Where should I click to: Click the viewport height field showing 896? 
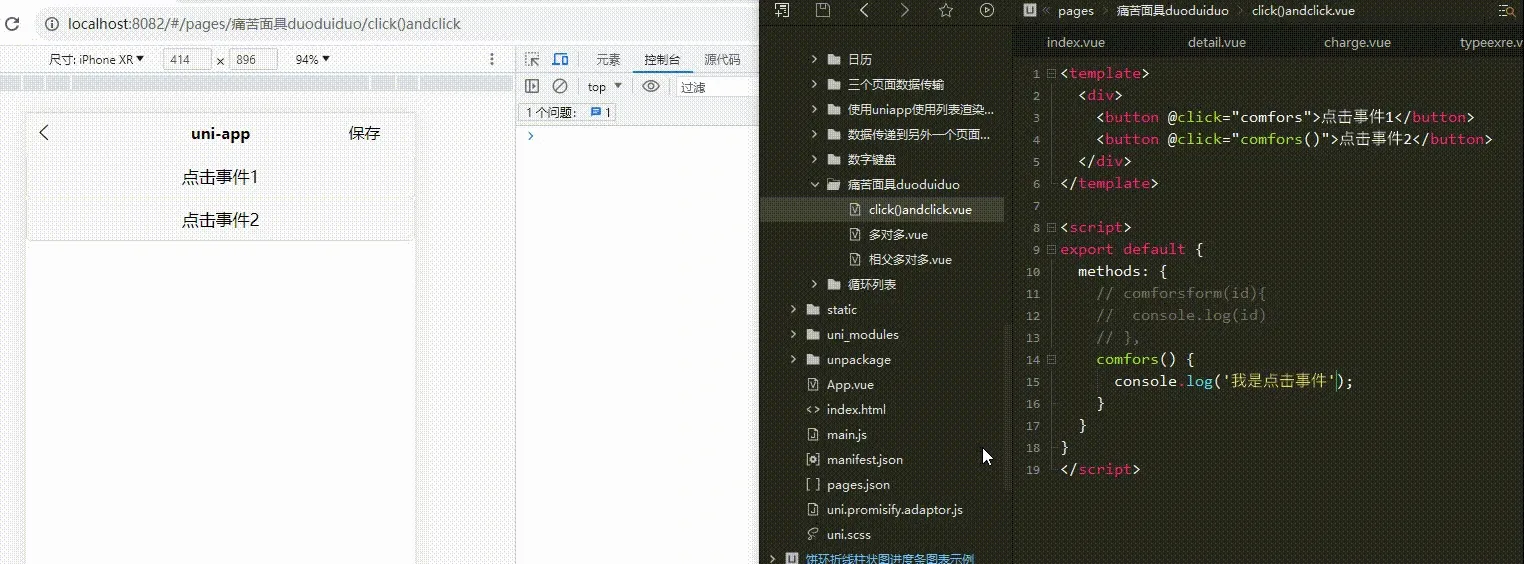click(x=253, y=60)
